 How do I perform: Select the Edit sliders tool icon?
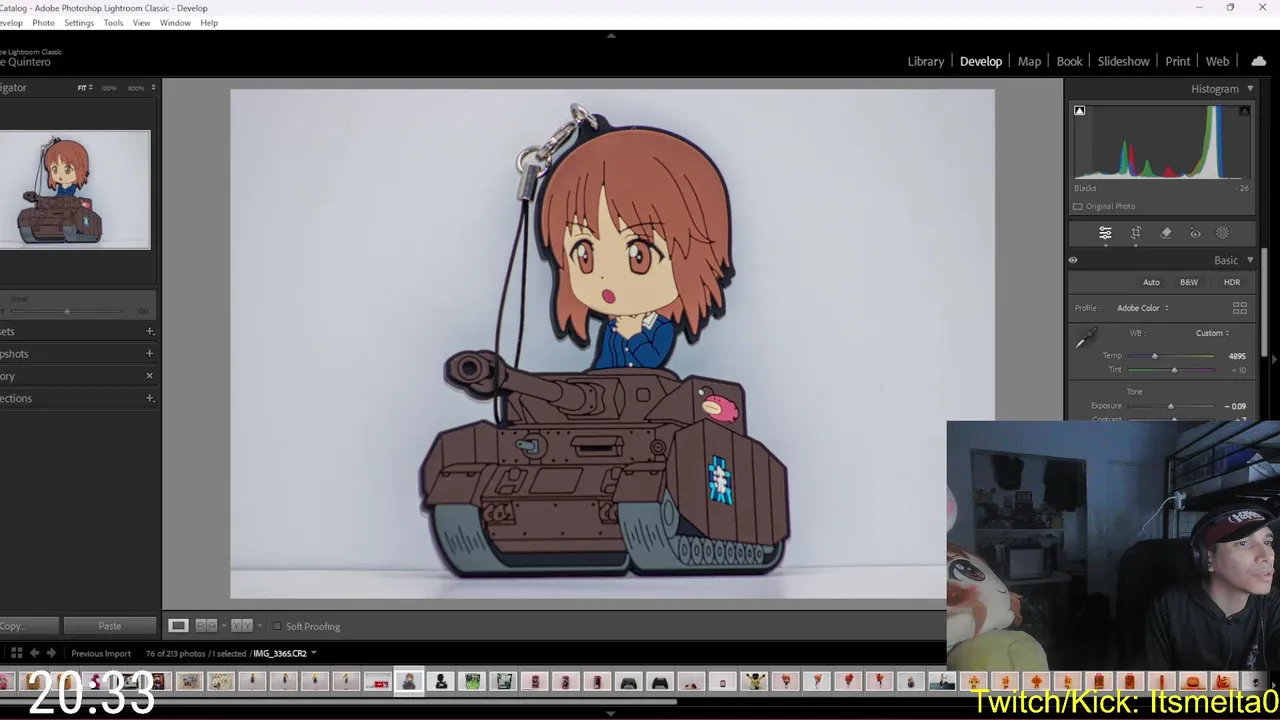point(1105,233)
